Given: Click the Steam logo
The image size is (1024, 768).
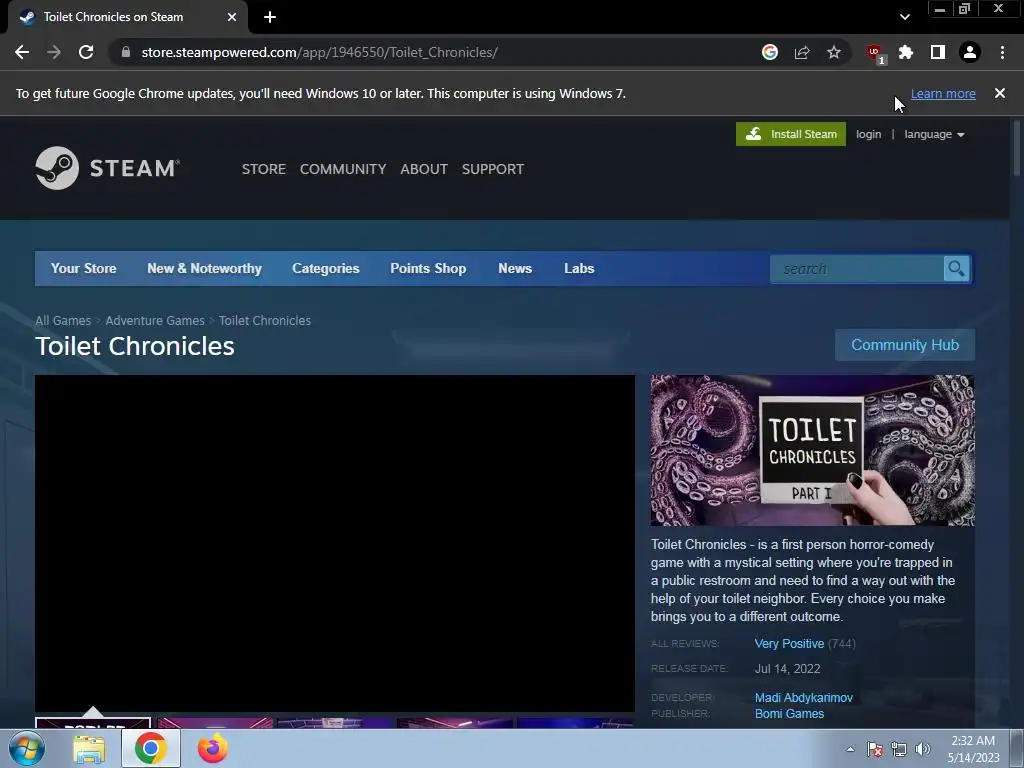Looking at the screenshot, I should pyautogui.click(x=108, y=168).
